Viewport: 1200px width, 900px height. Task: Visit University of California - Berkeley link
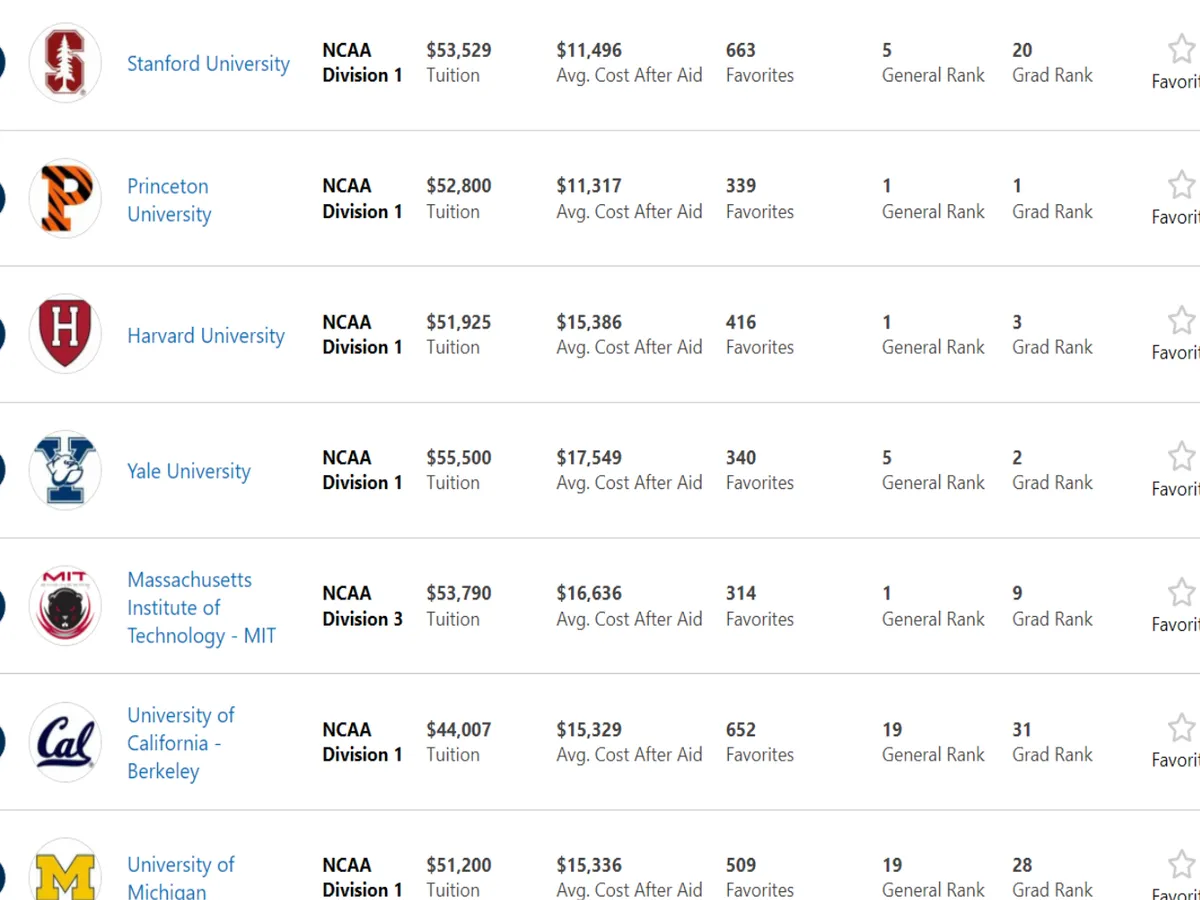pyautogui.click(x=180, y=743)
